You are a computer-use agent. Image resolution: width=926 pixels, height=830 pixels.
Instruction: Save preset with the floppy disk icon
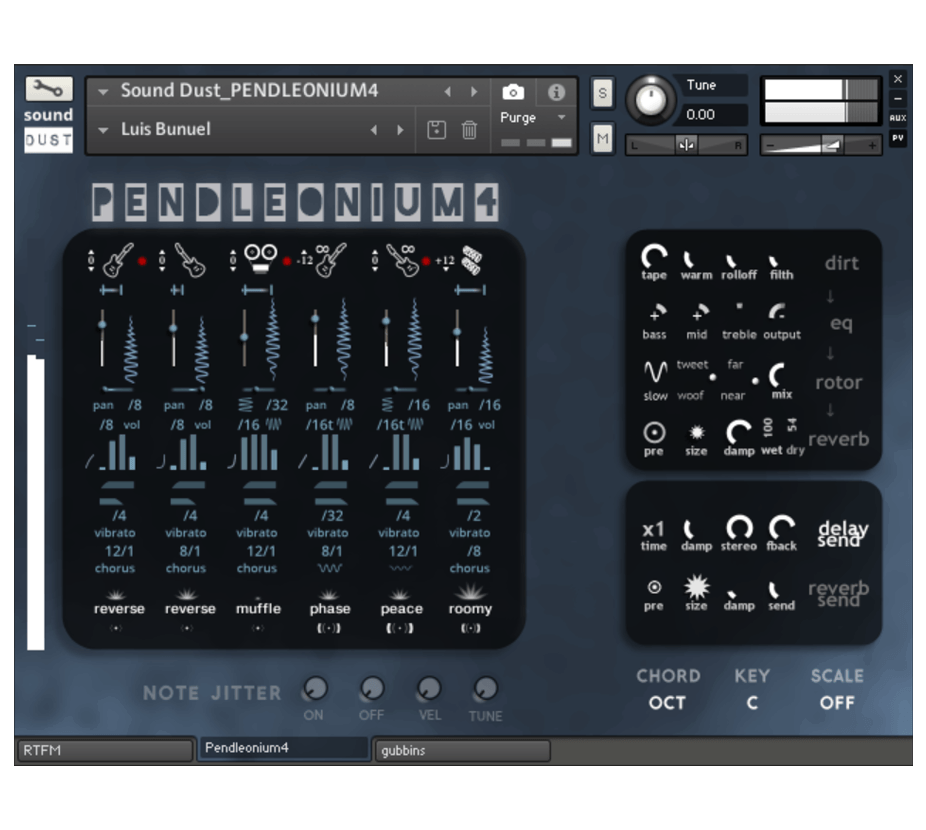436,130
